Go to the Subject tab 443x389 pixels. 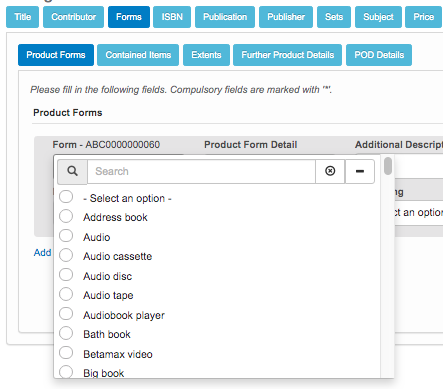[x=378, y=17]
